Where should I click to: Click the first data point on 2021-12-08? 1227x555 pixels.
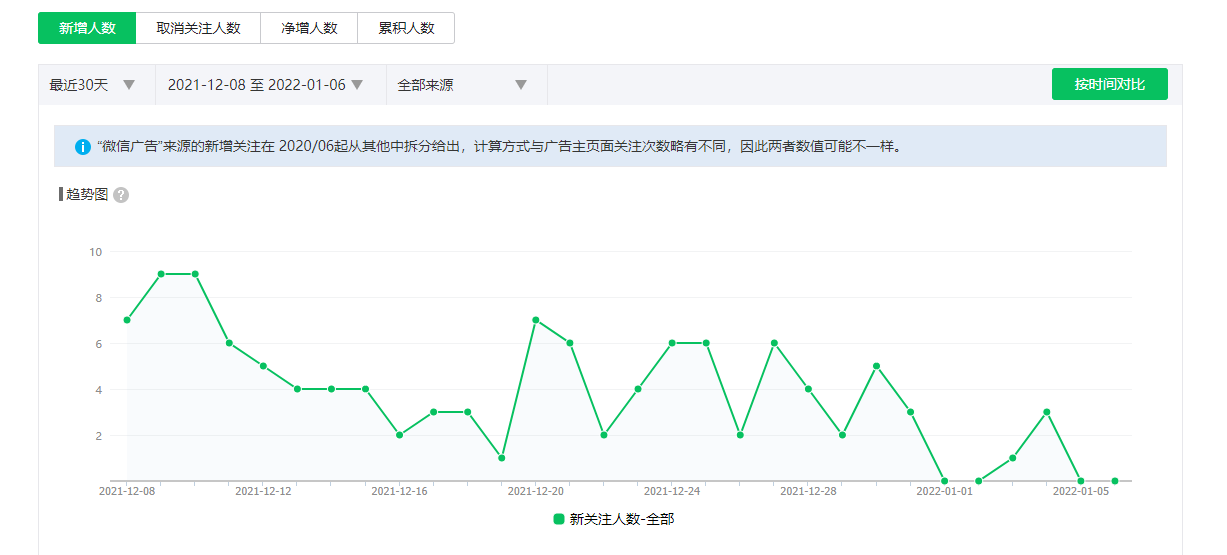click(x=127, y=320)
